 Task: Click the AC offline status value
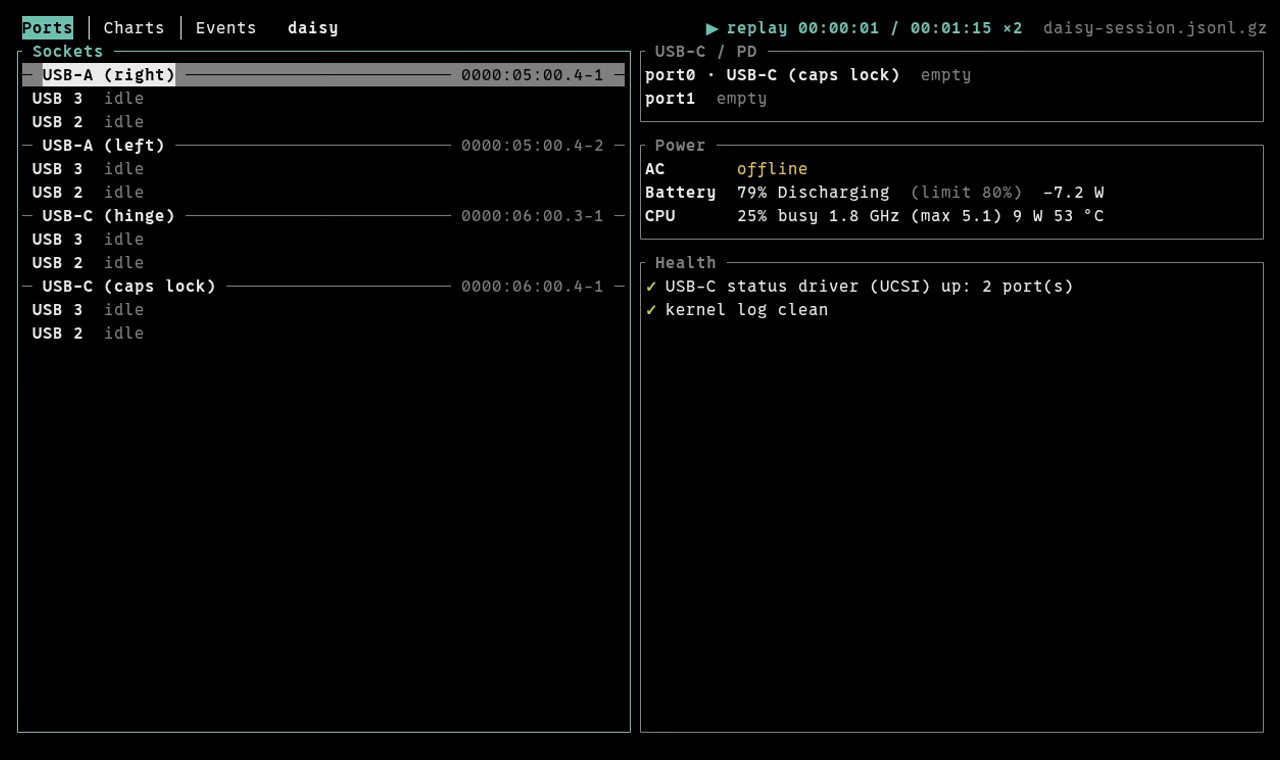(x=772, y=169)
